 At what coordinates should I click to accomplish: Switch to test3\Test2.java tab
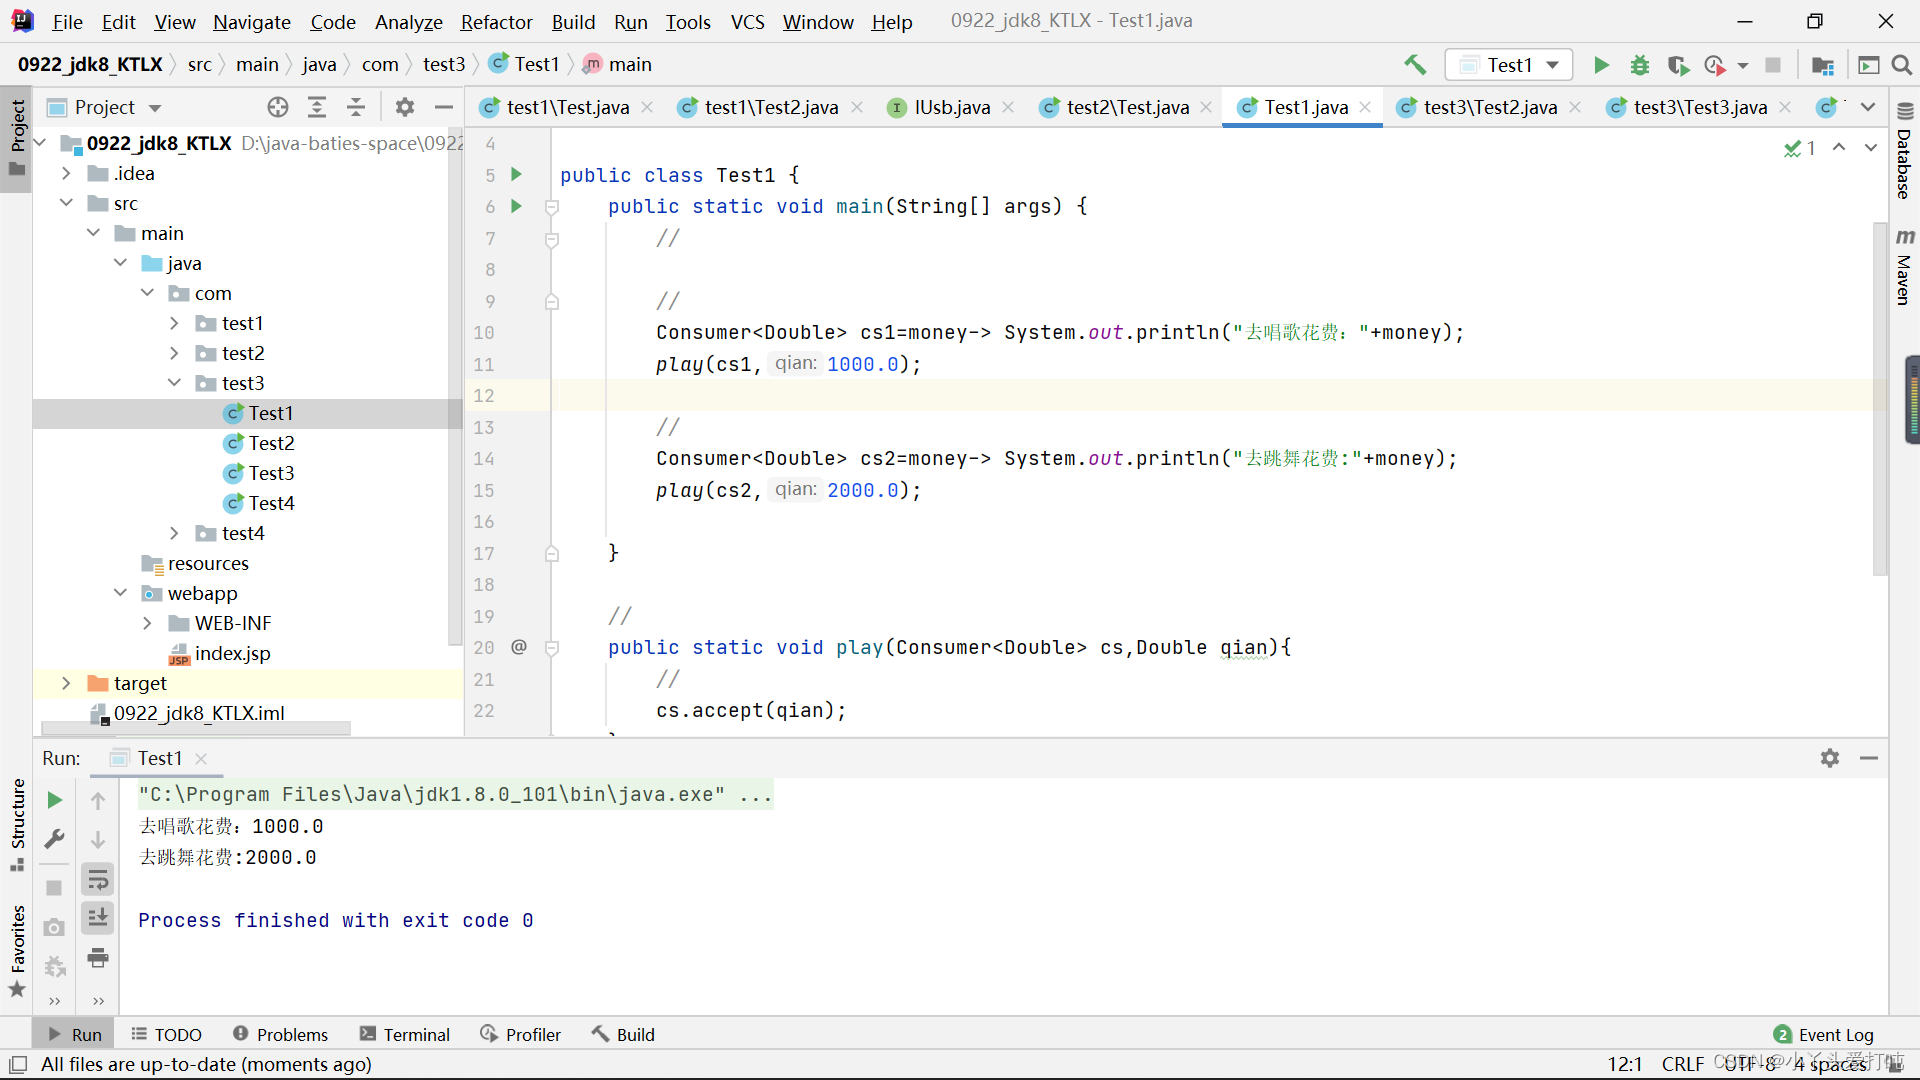(x=1489, y=108)
